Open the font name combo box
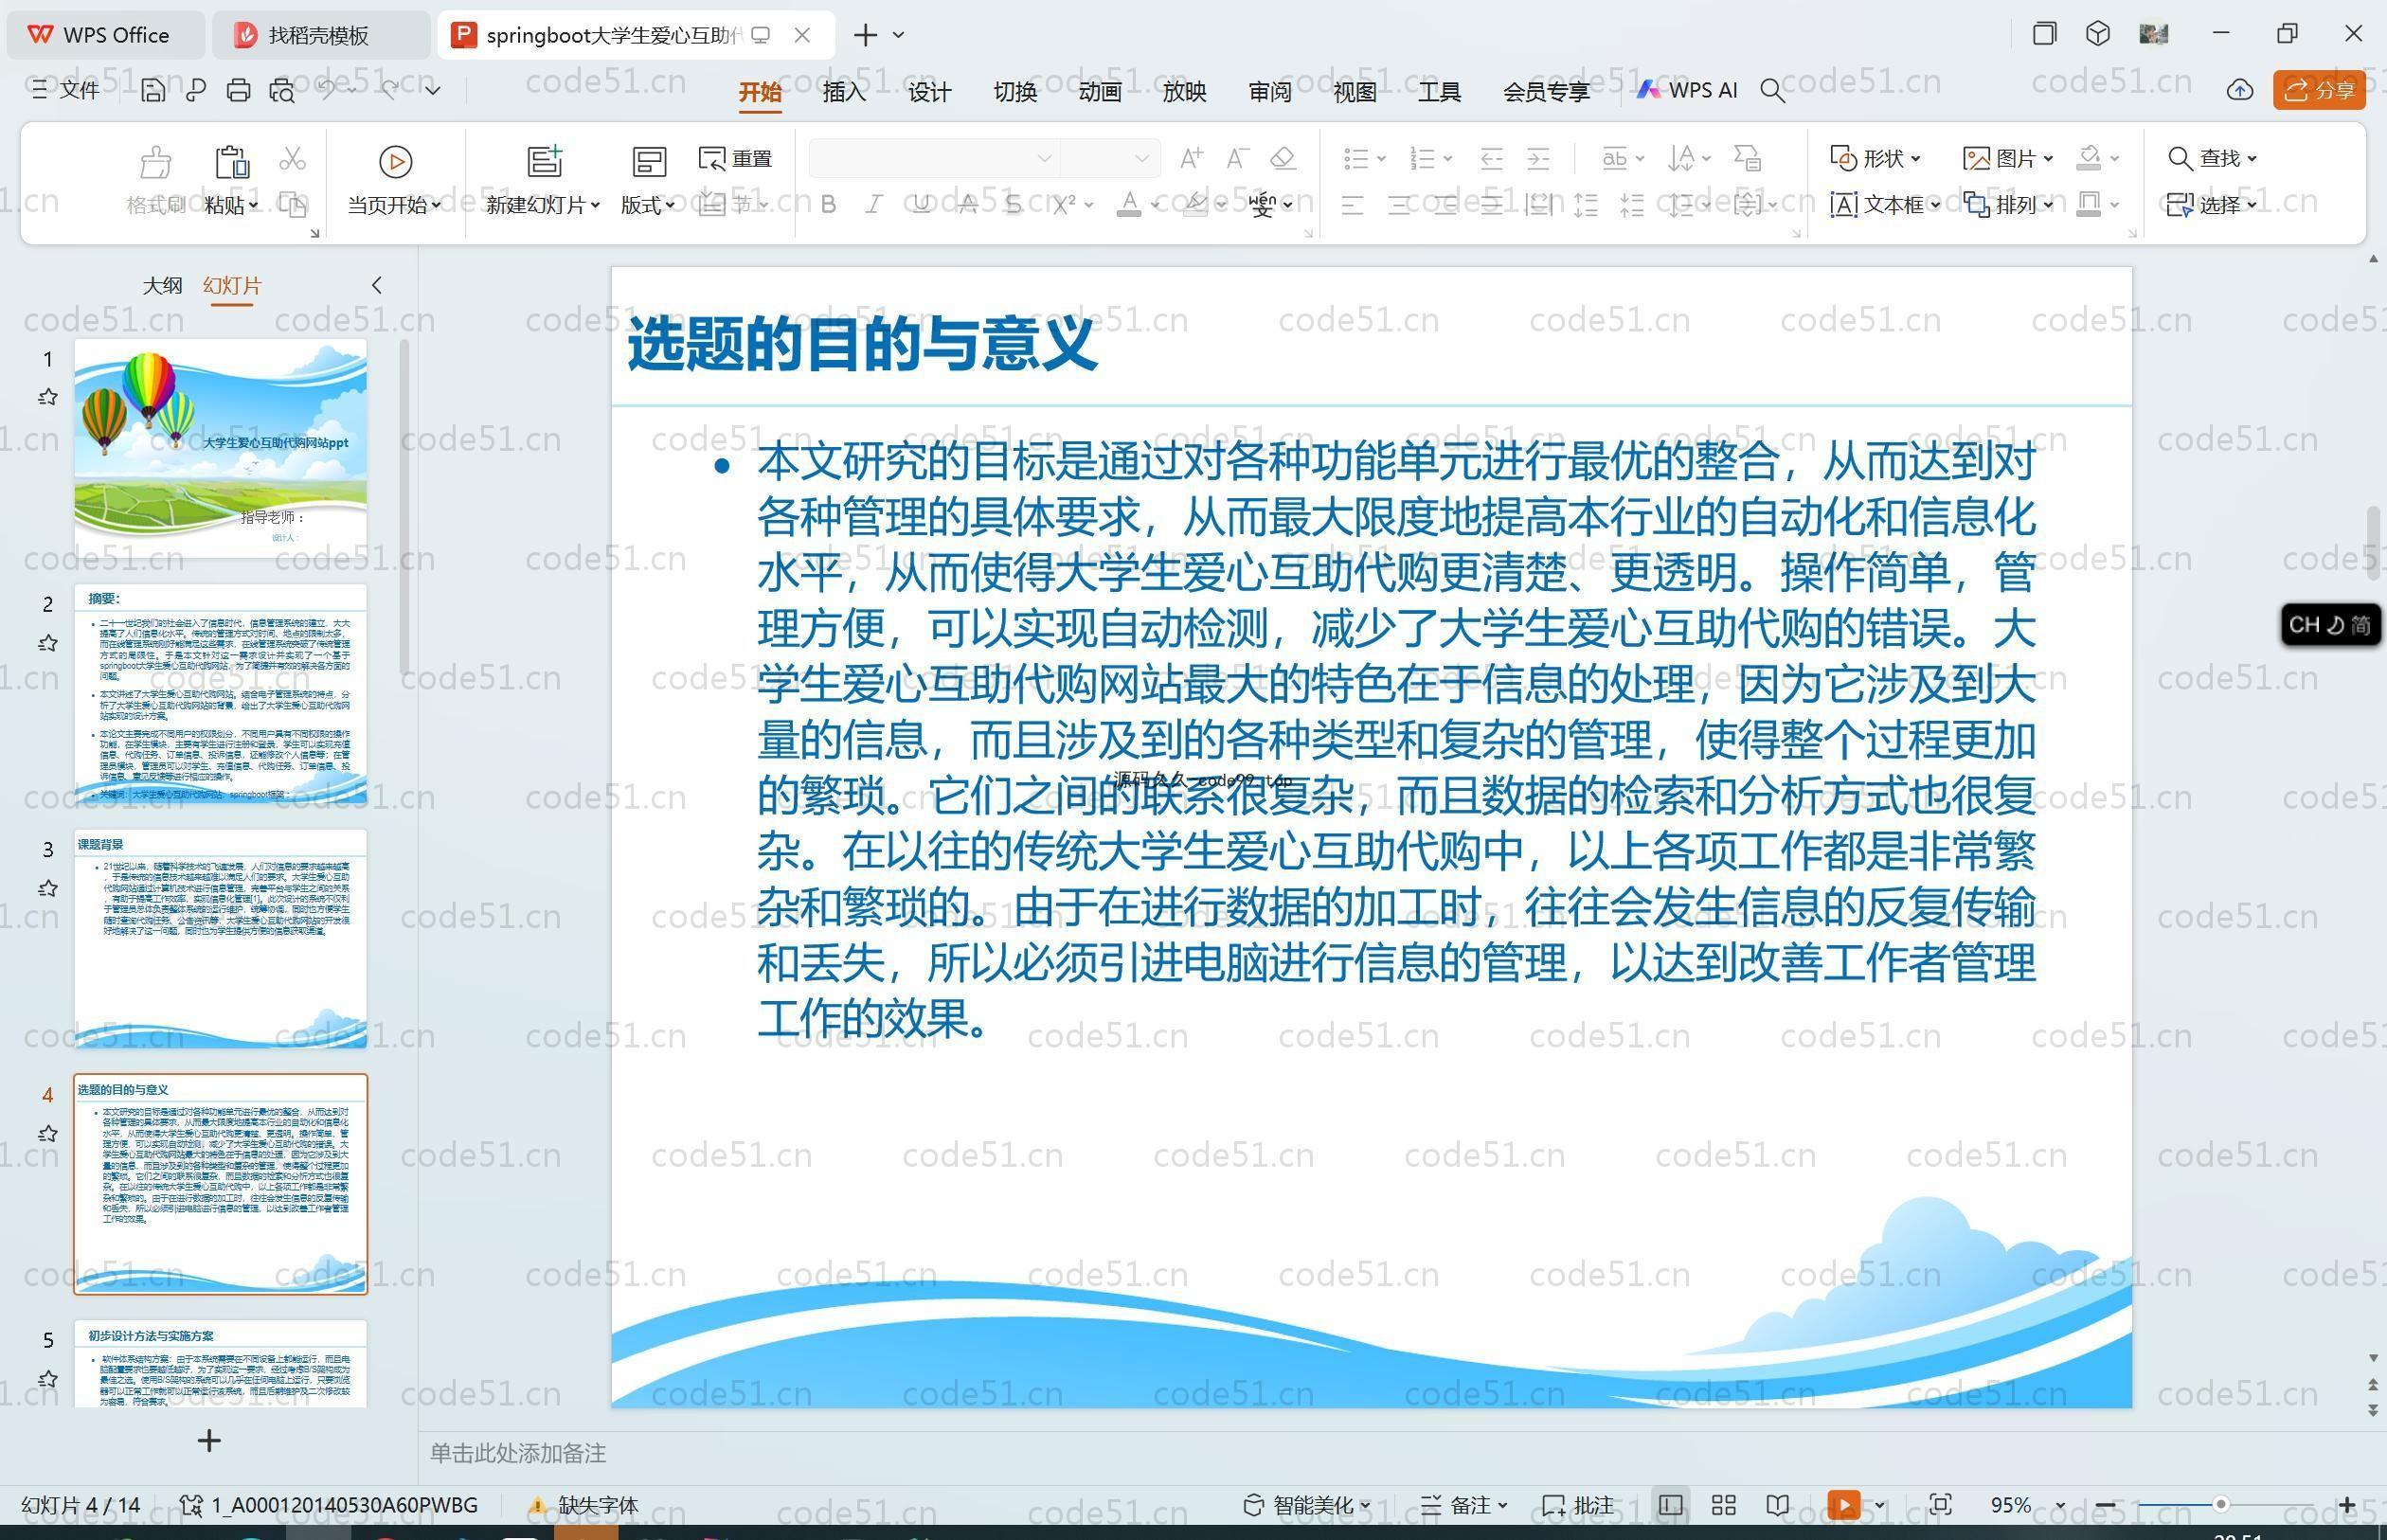This screenshot has height=1540, width=2387. coord(934,158)
